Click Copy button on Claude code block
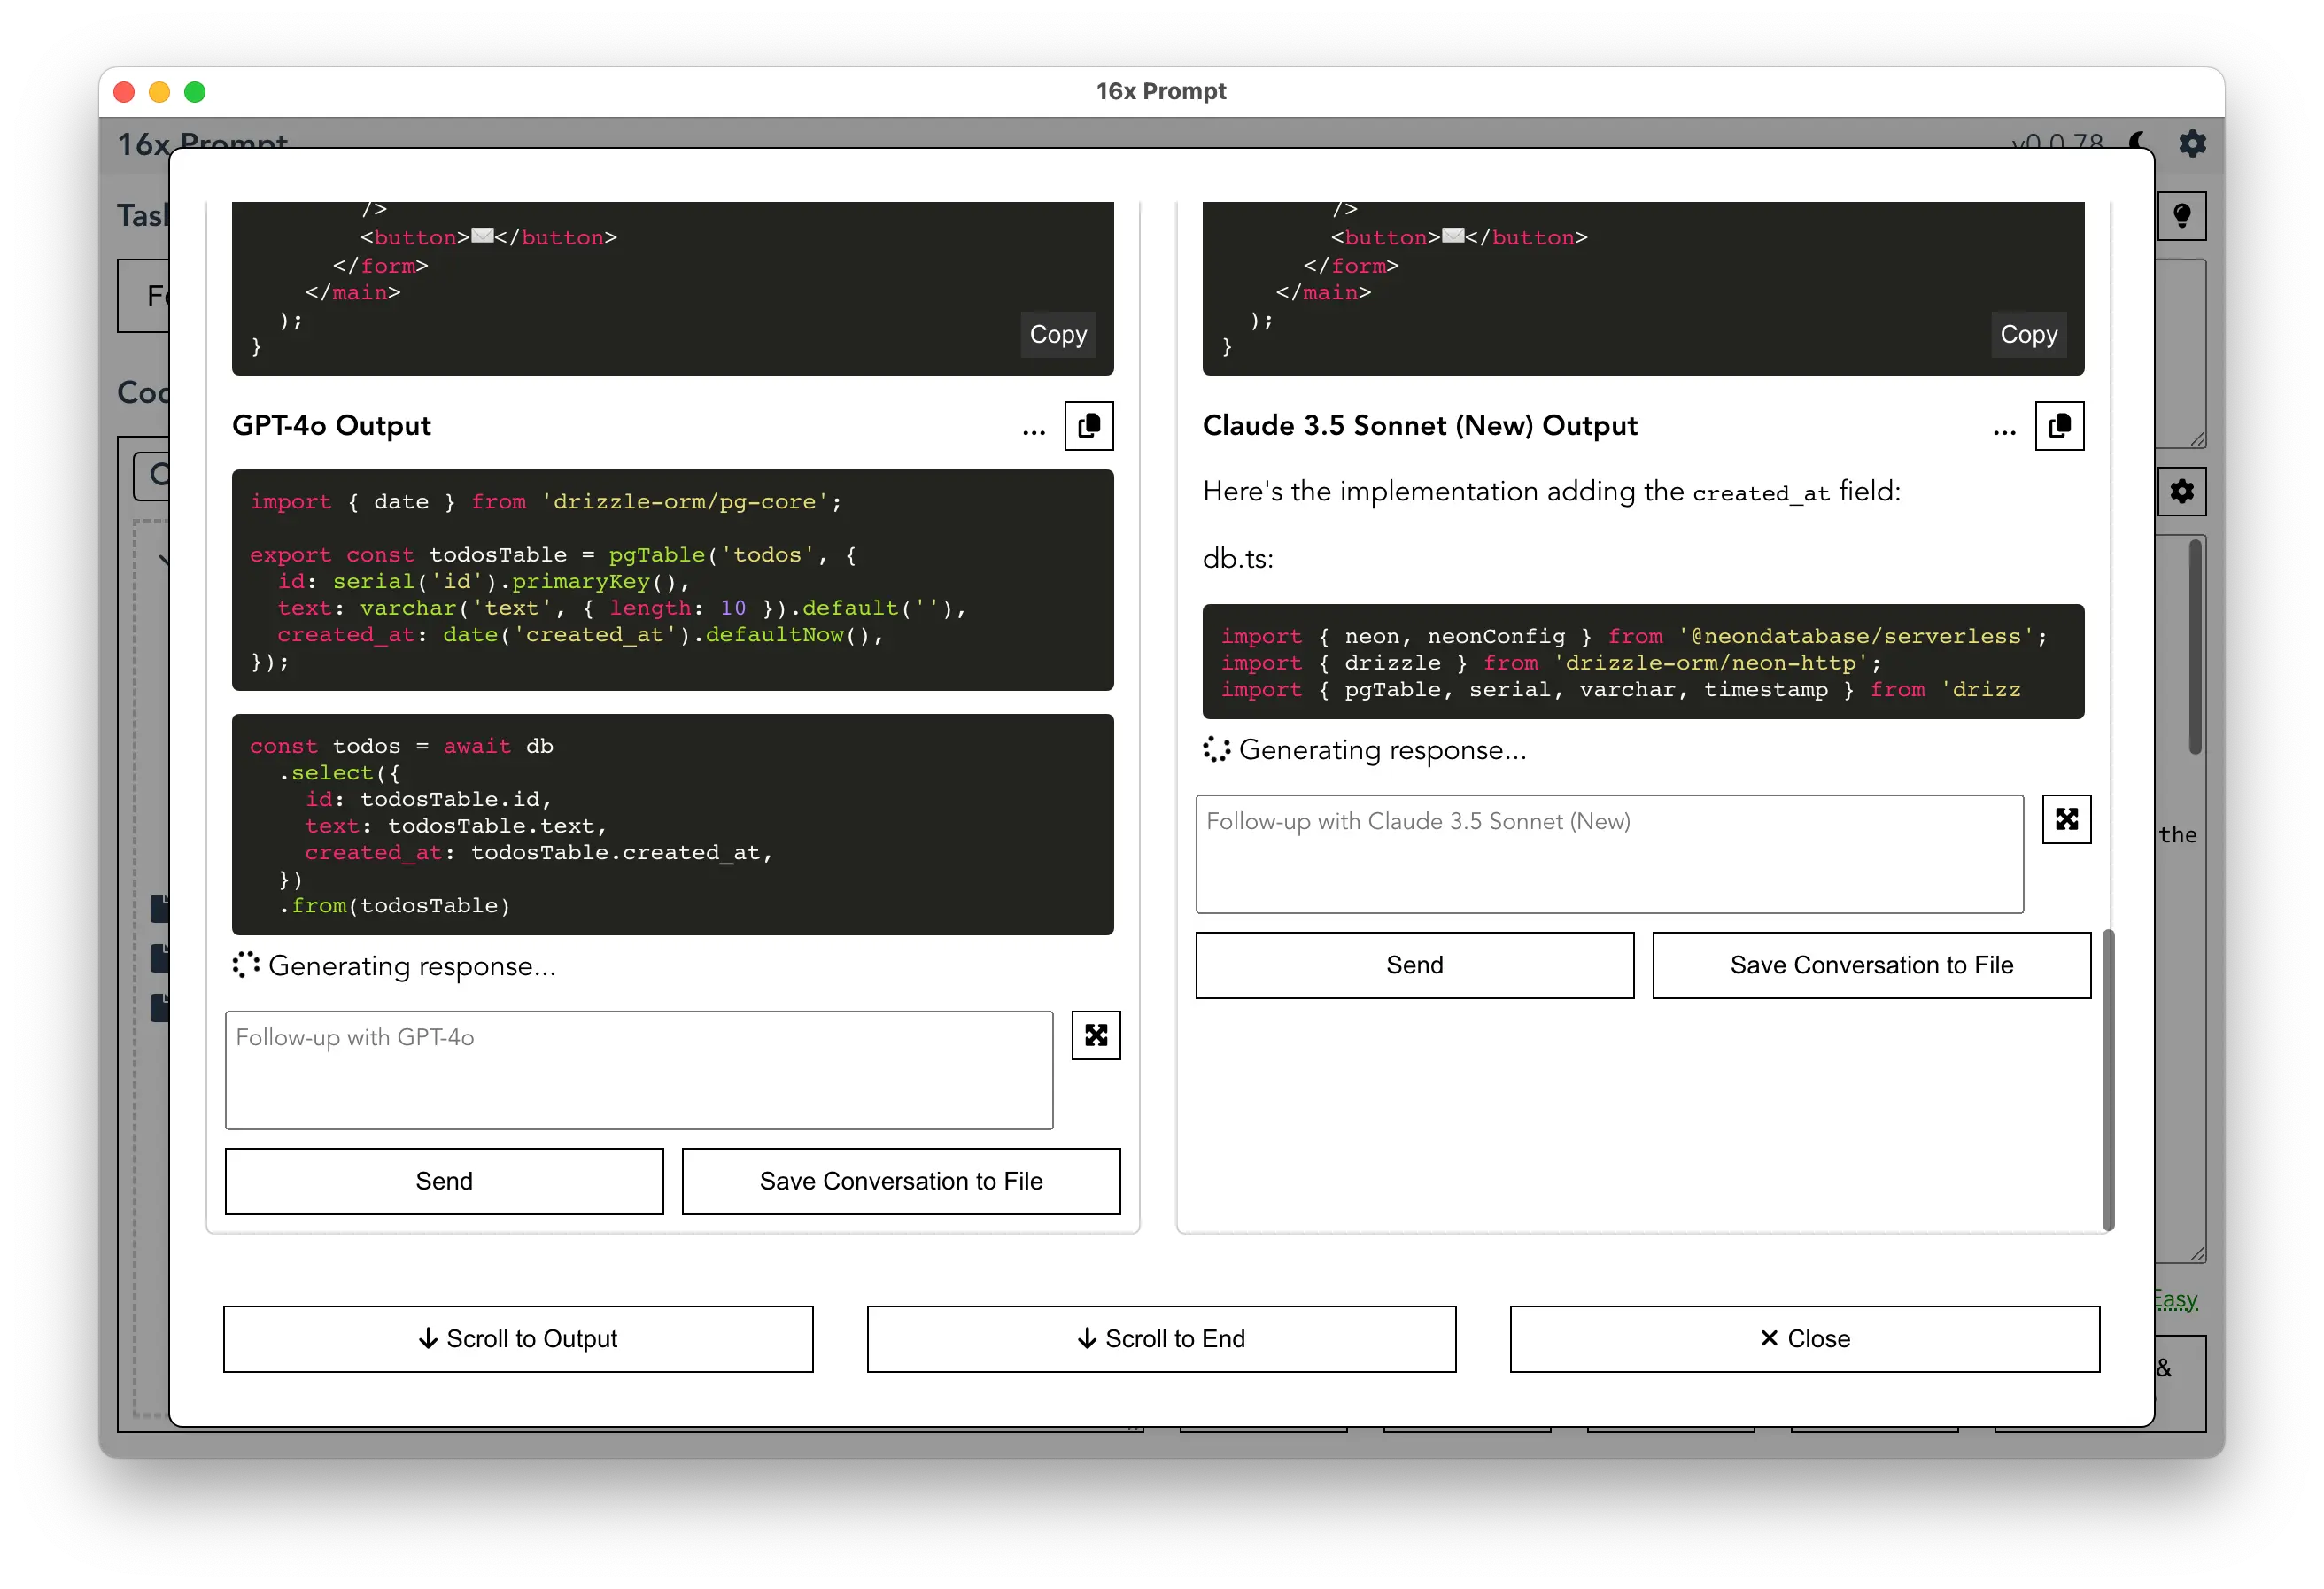The image size is (2324, 1589). 2026,334
